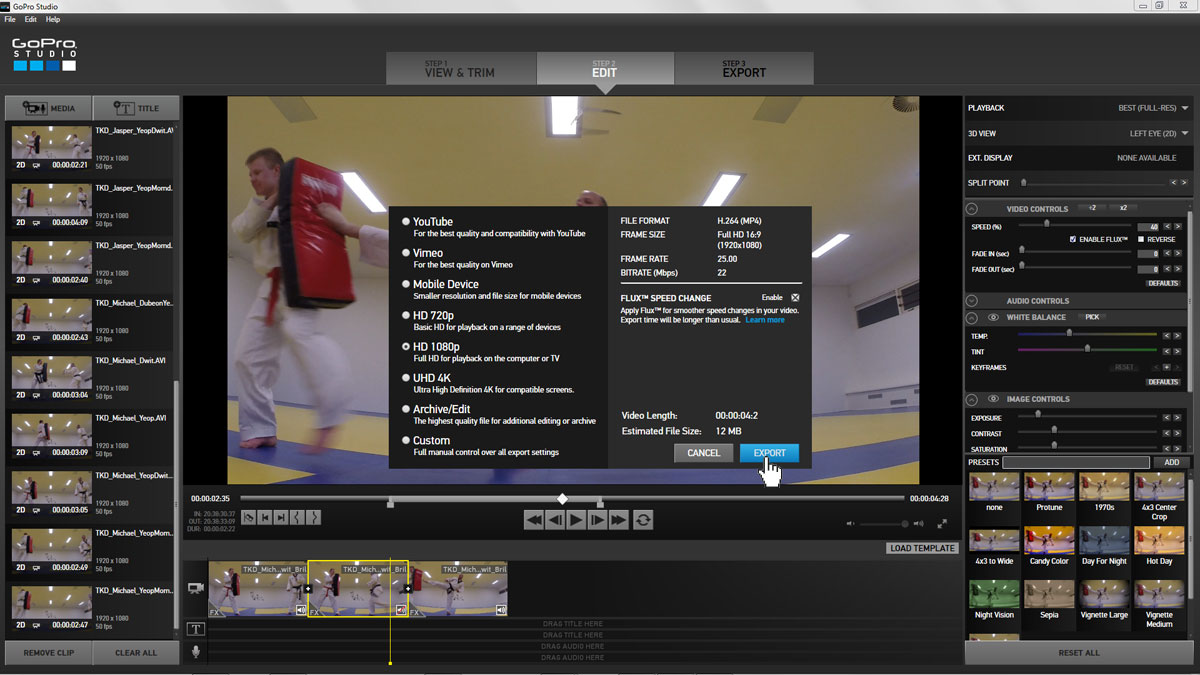Viewport: 1200px width, 675px height.
Task: Expand the Audio Controls section
Action: click(971, 301)
